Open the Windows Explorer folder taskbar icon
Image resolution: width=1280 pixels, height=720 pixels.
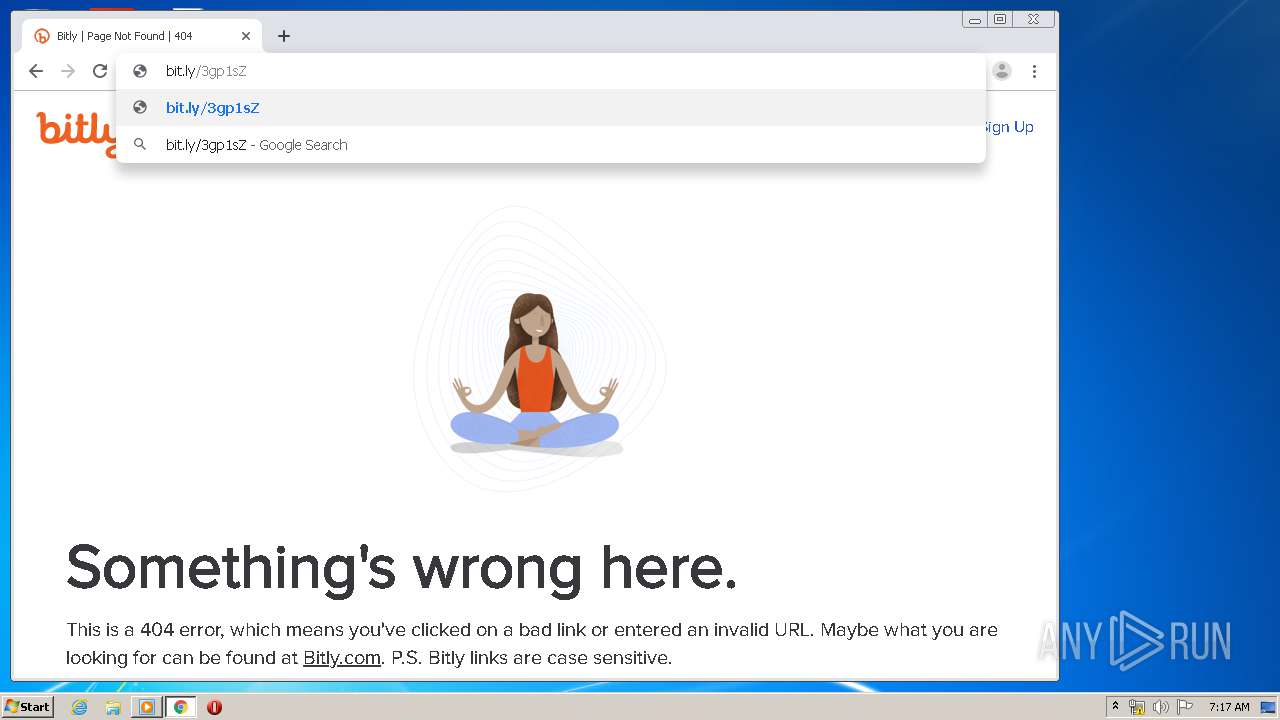(x=113, y=707)
